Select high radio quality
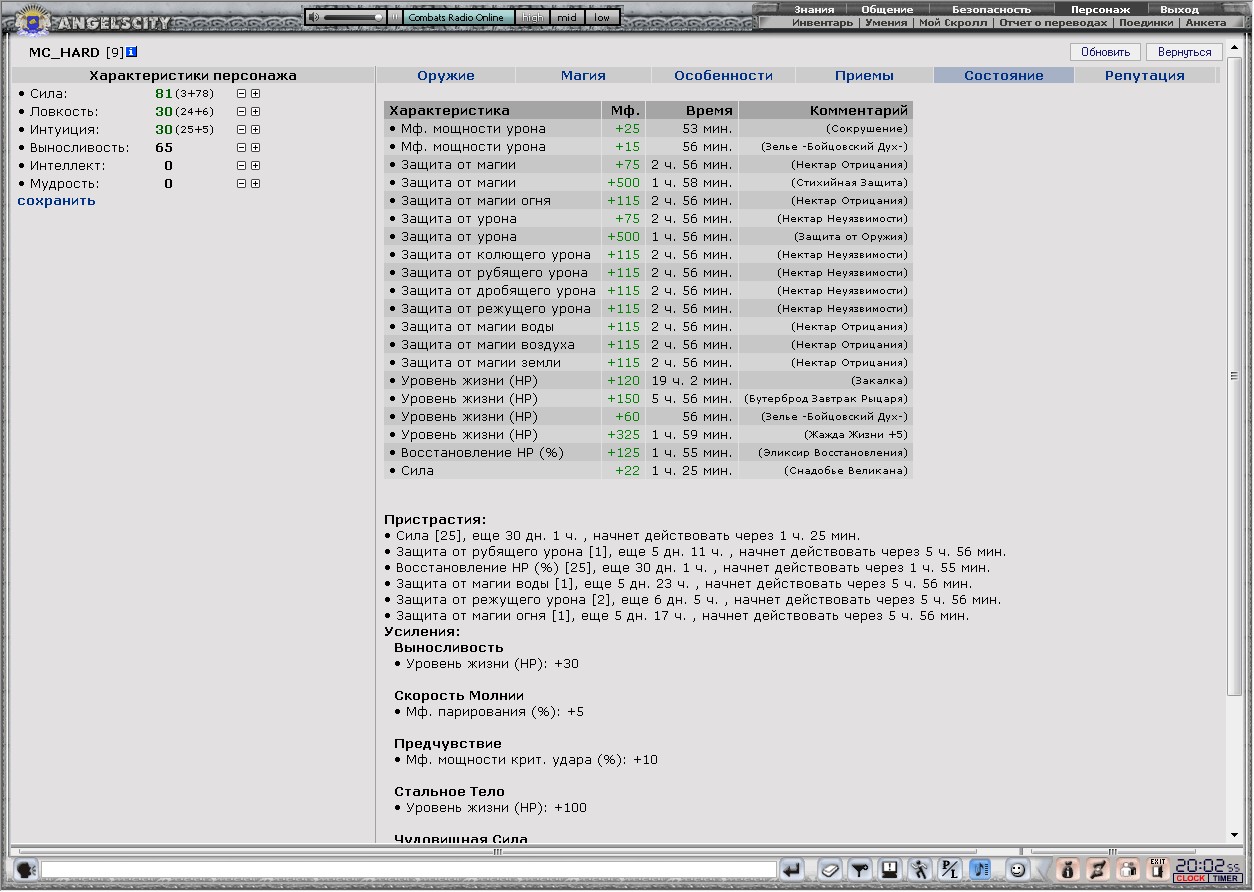This screenshot has height=892, width=1254. 533,17
